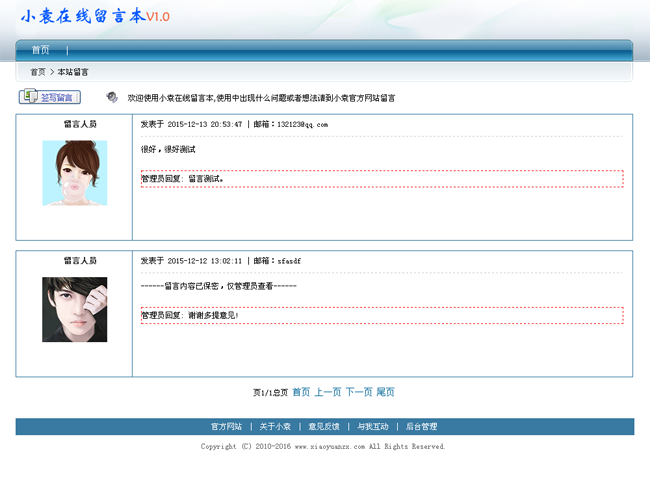Viewport: 650px width, 482px height.
Task: Click the 页1/1总页 page counter
Action: coord(270,392)
